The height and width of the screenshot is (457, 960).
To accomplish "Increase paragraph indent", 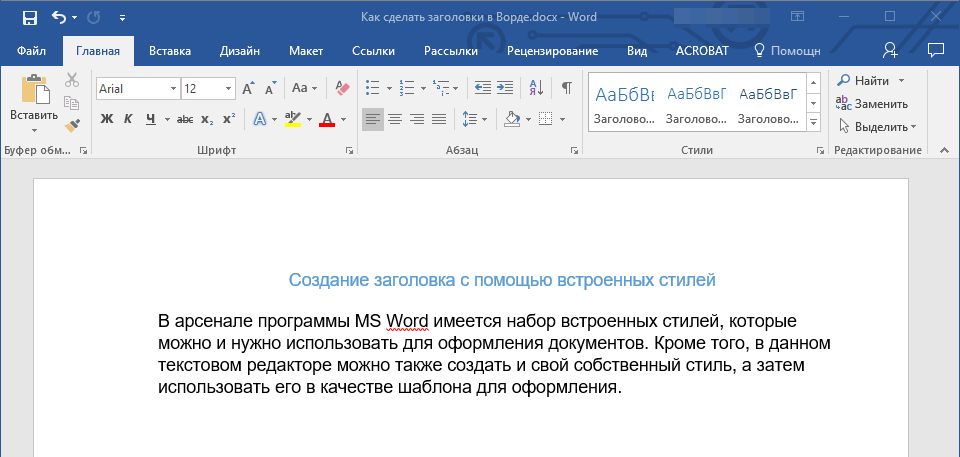I will [x=505, y=88].
